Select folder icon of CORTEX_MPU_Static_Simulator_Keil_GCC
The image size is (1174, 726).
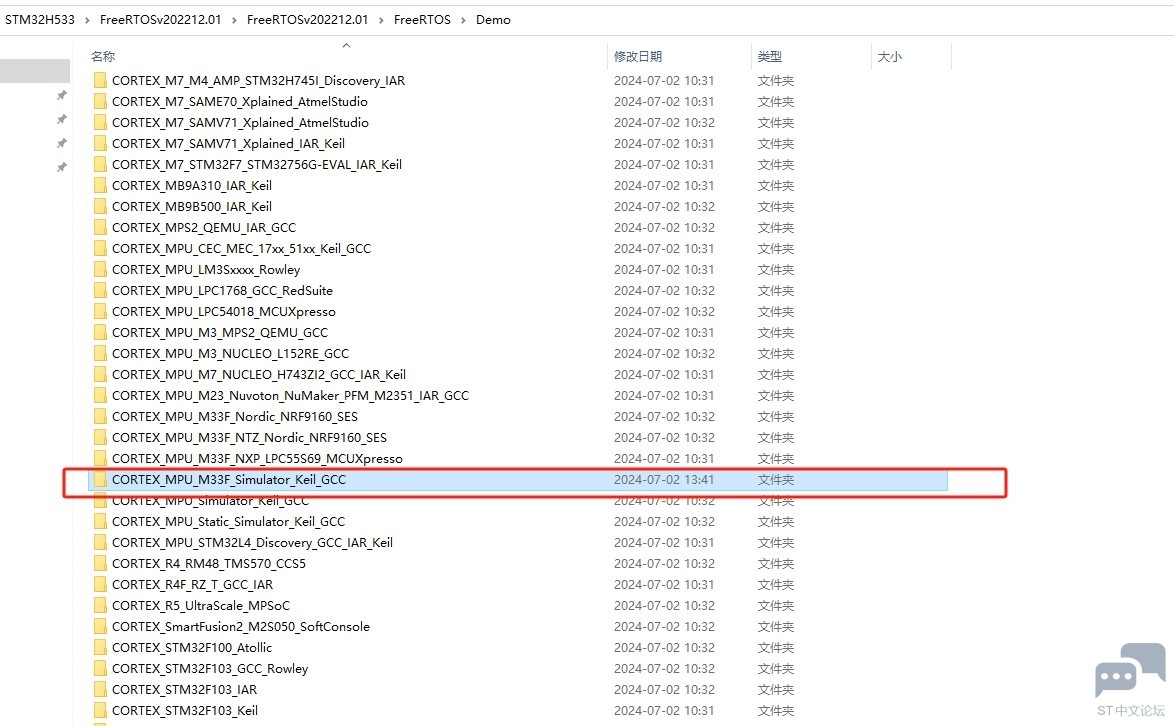[x=100, y=522]
